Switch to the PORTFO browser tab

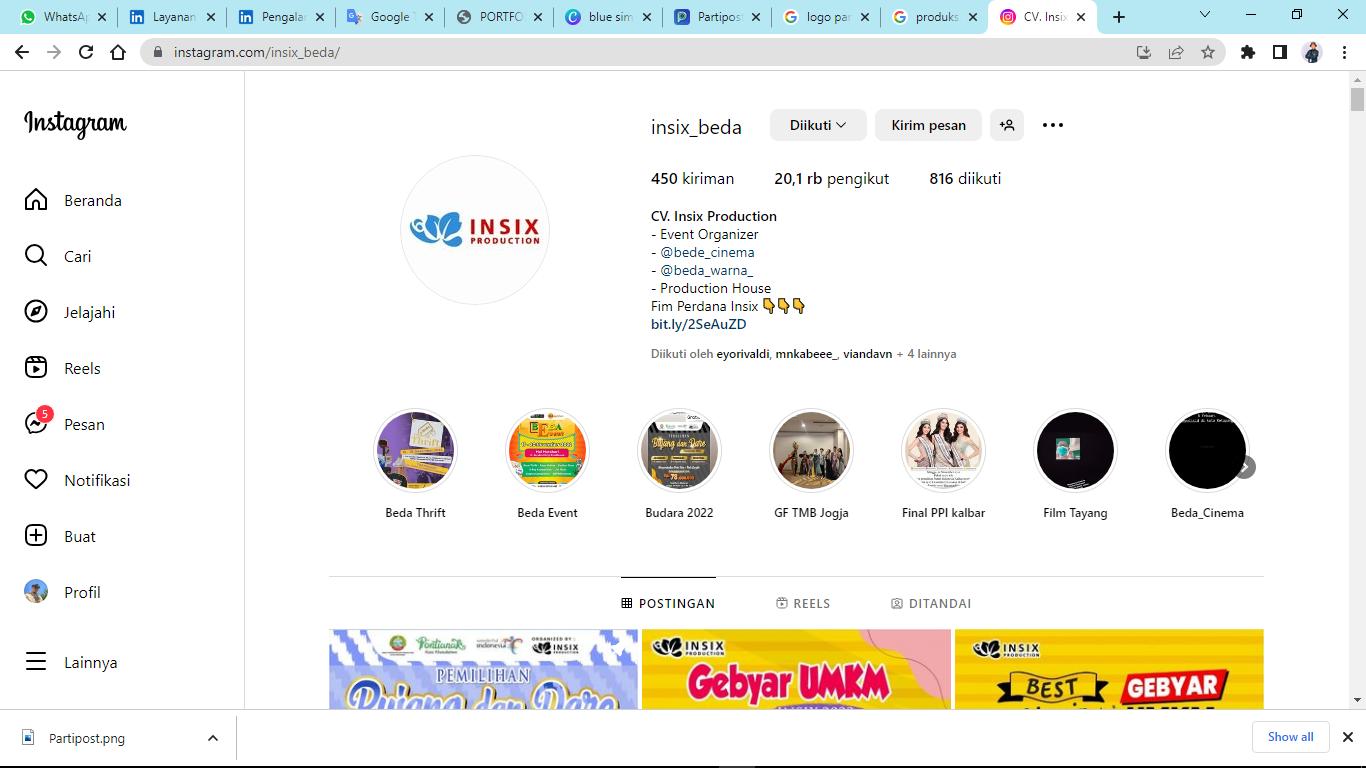coord(497,17)
